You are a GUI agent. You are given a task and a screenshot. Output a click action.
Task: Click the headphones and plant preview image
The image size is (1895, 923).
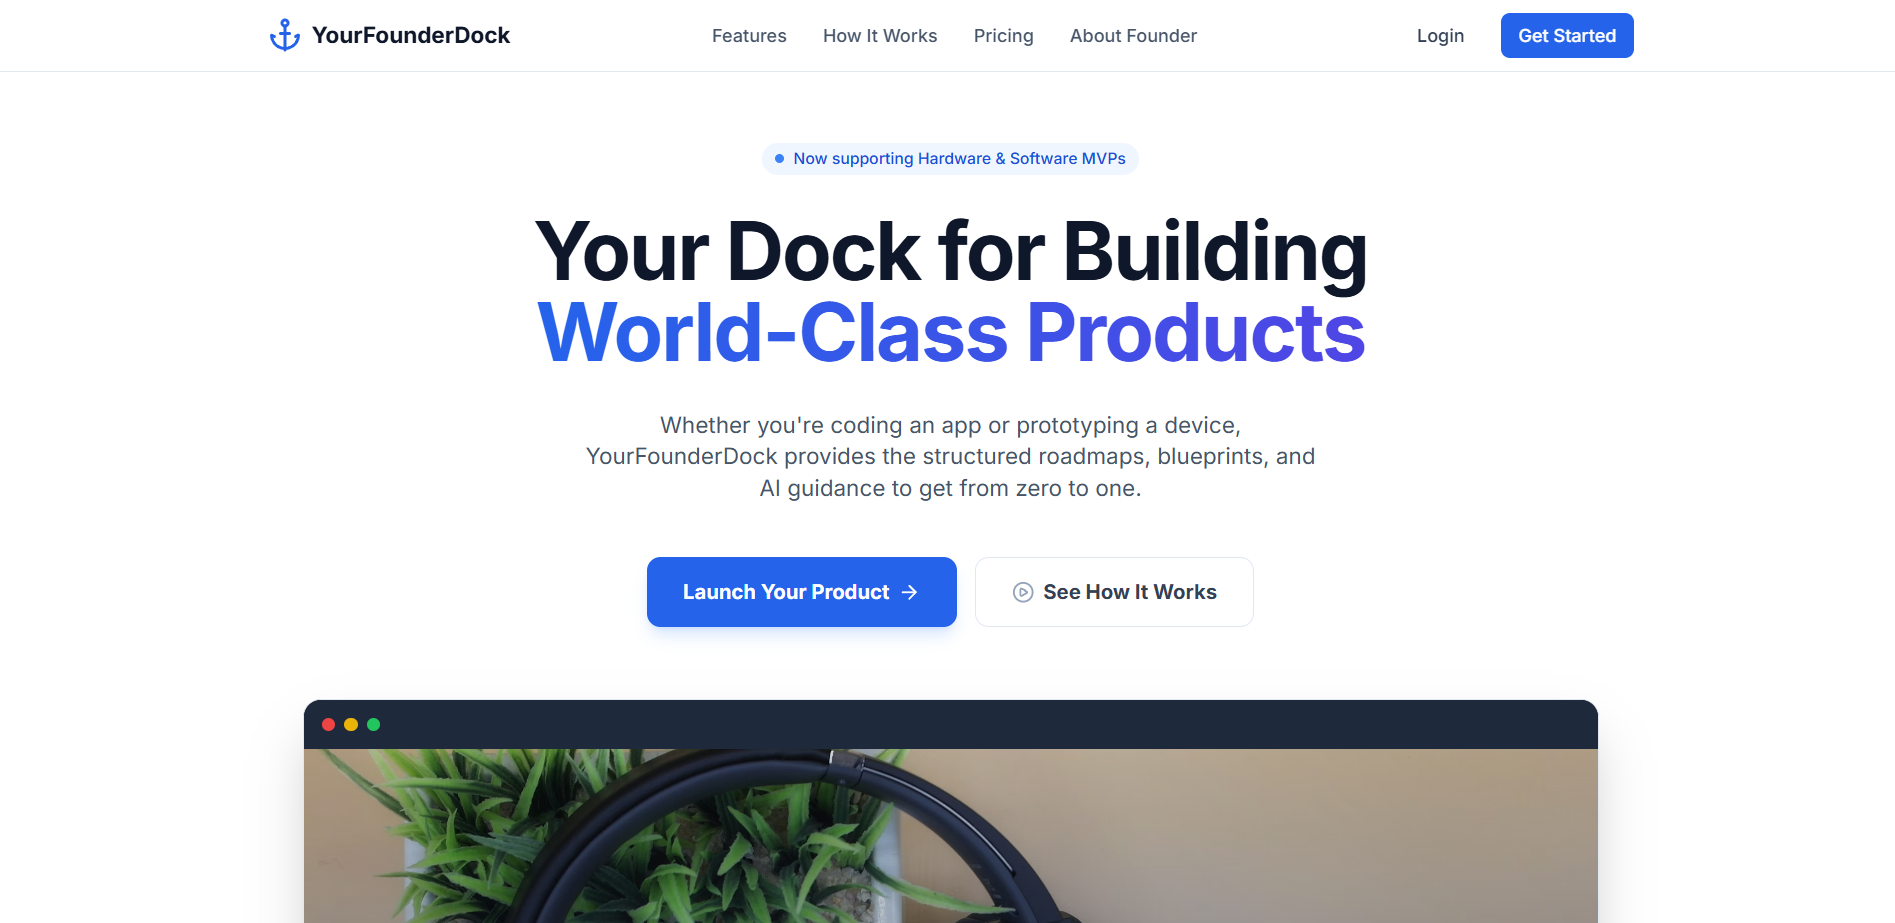951,836
